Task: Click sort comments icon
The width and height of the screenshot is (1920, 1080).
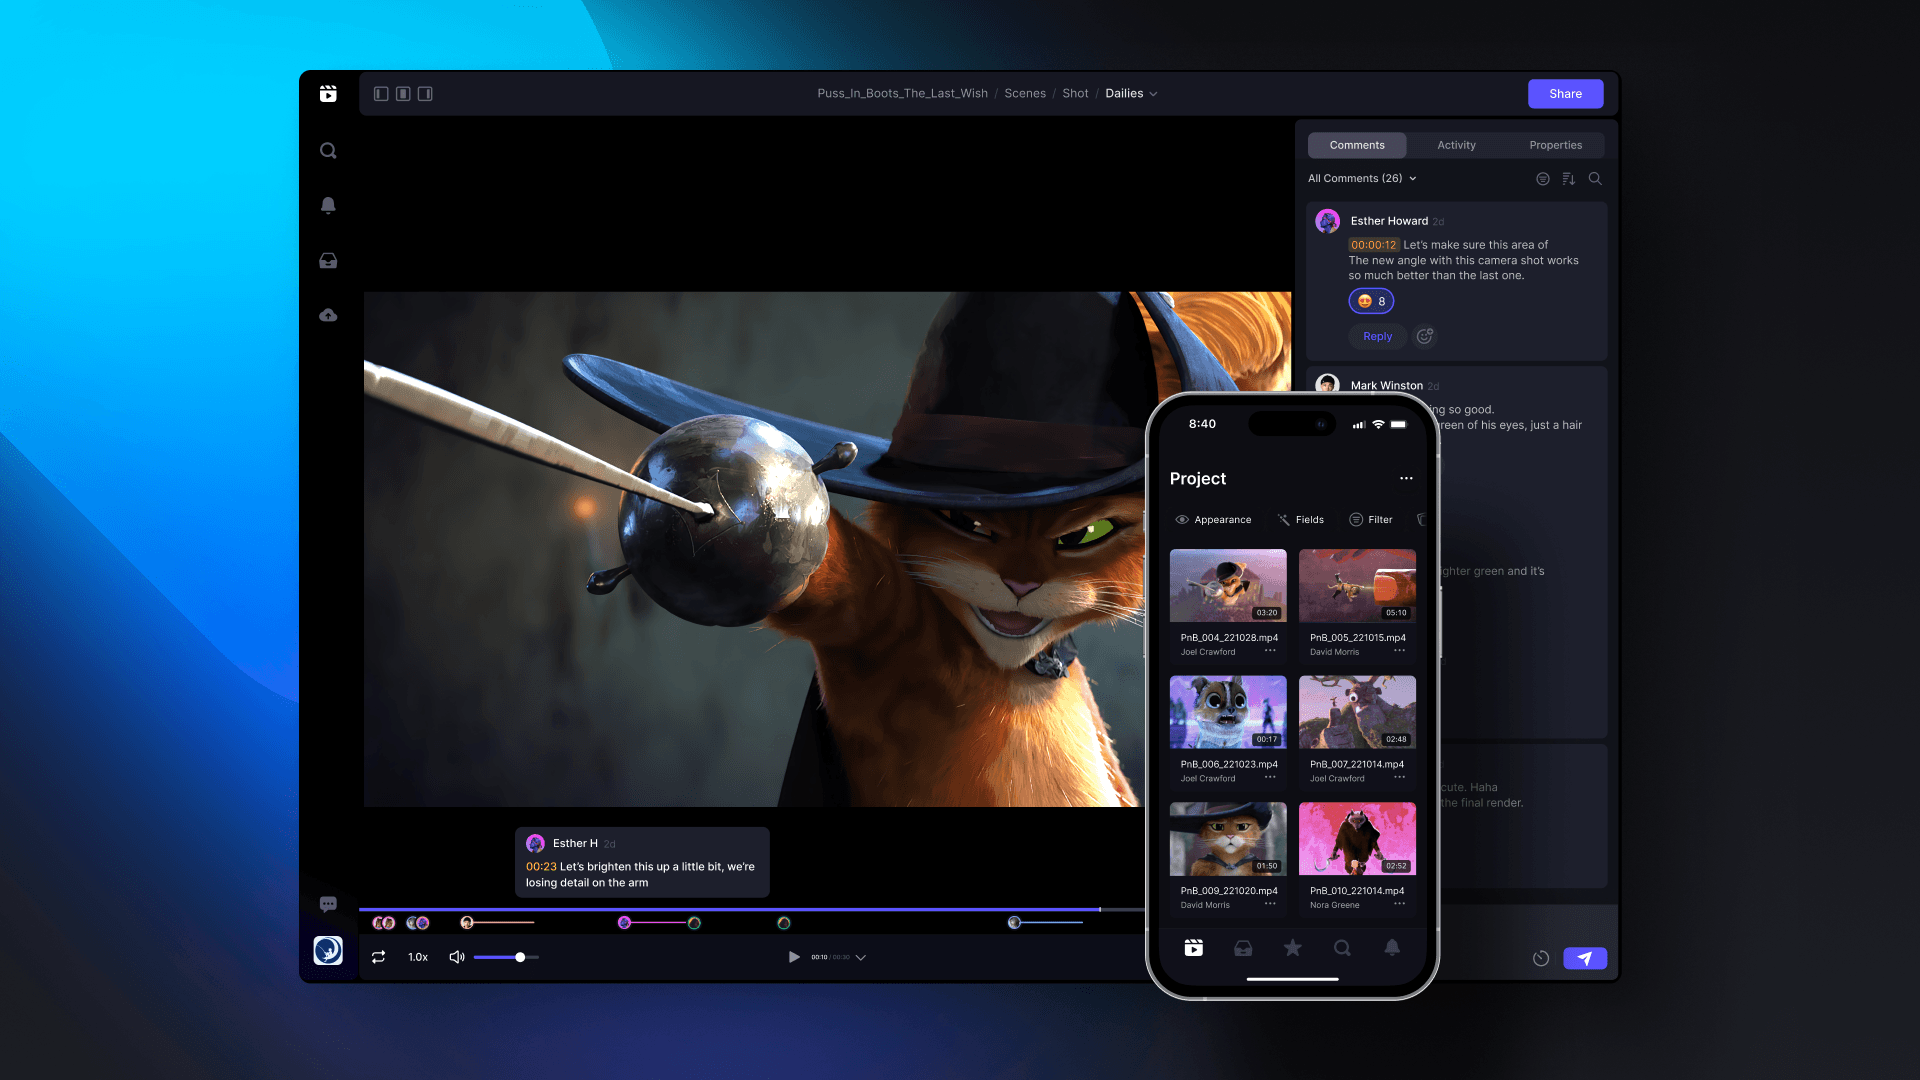Action: click(1569, 179)
